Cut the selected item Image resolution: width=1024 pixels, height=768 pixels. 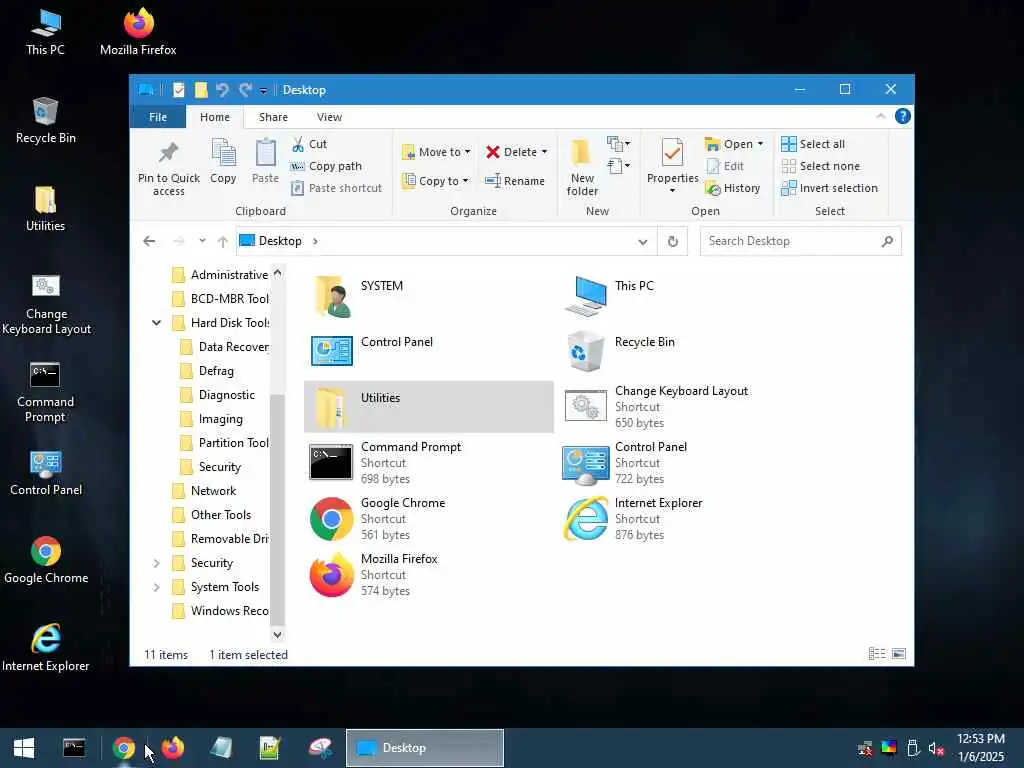(x=310, y=144)
